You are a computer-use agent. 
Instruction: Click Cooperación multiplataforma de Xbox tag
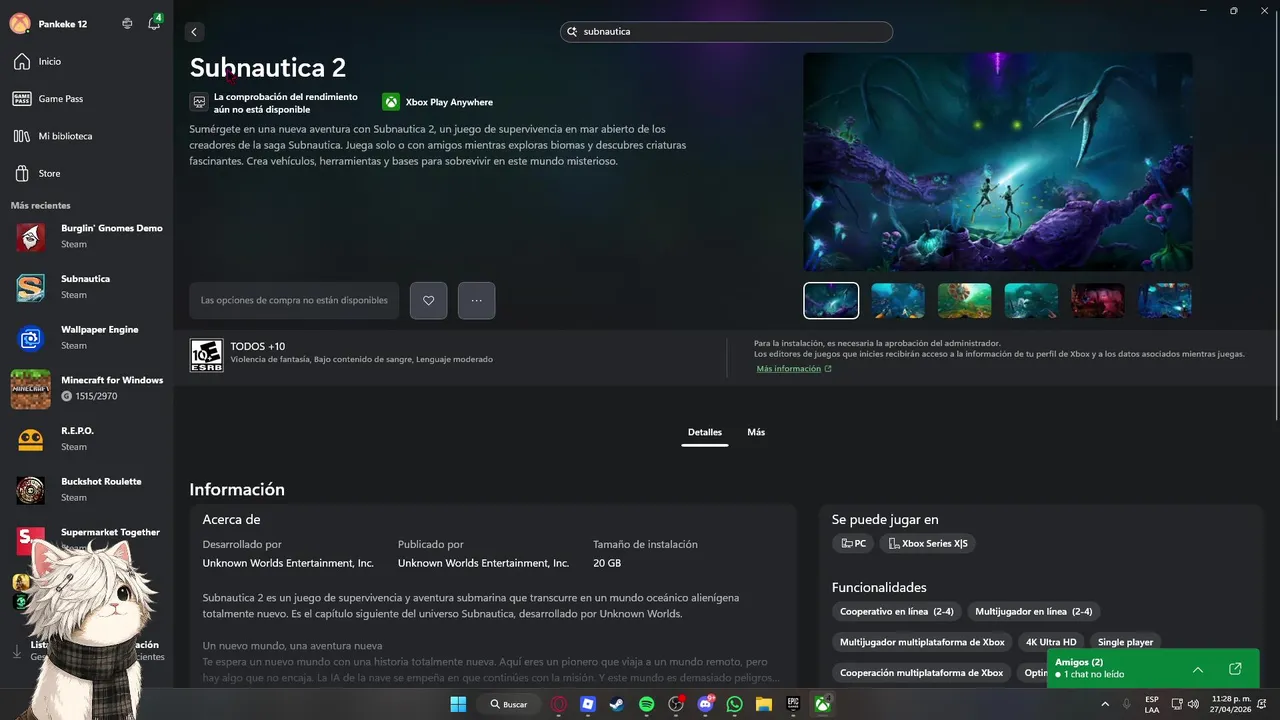pyautogui.click(x=921, y=673)
